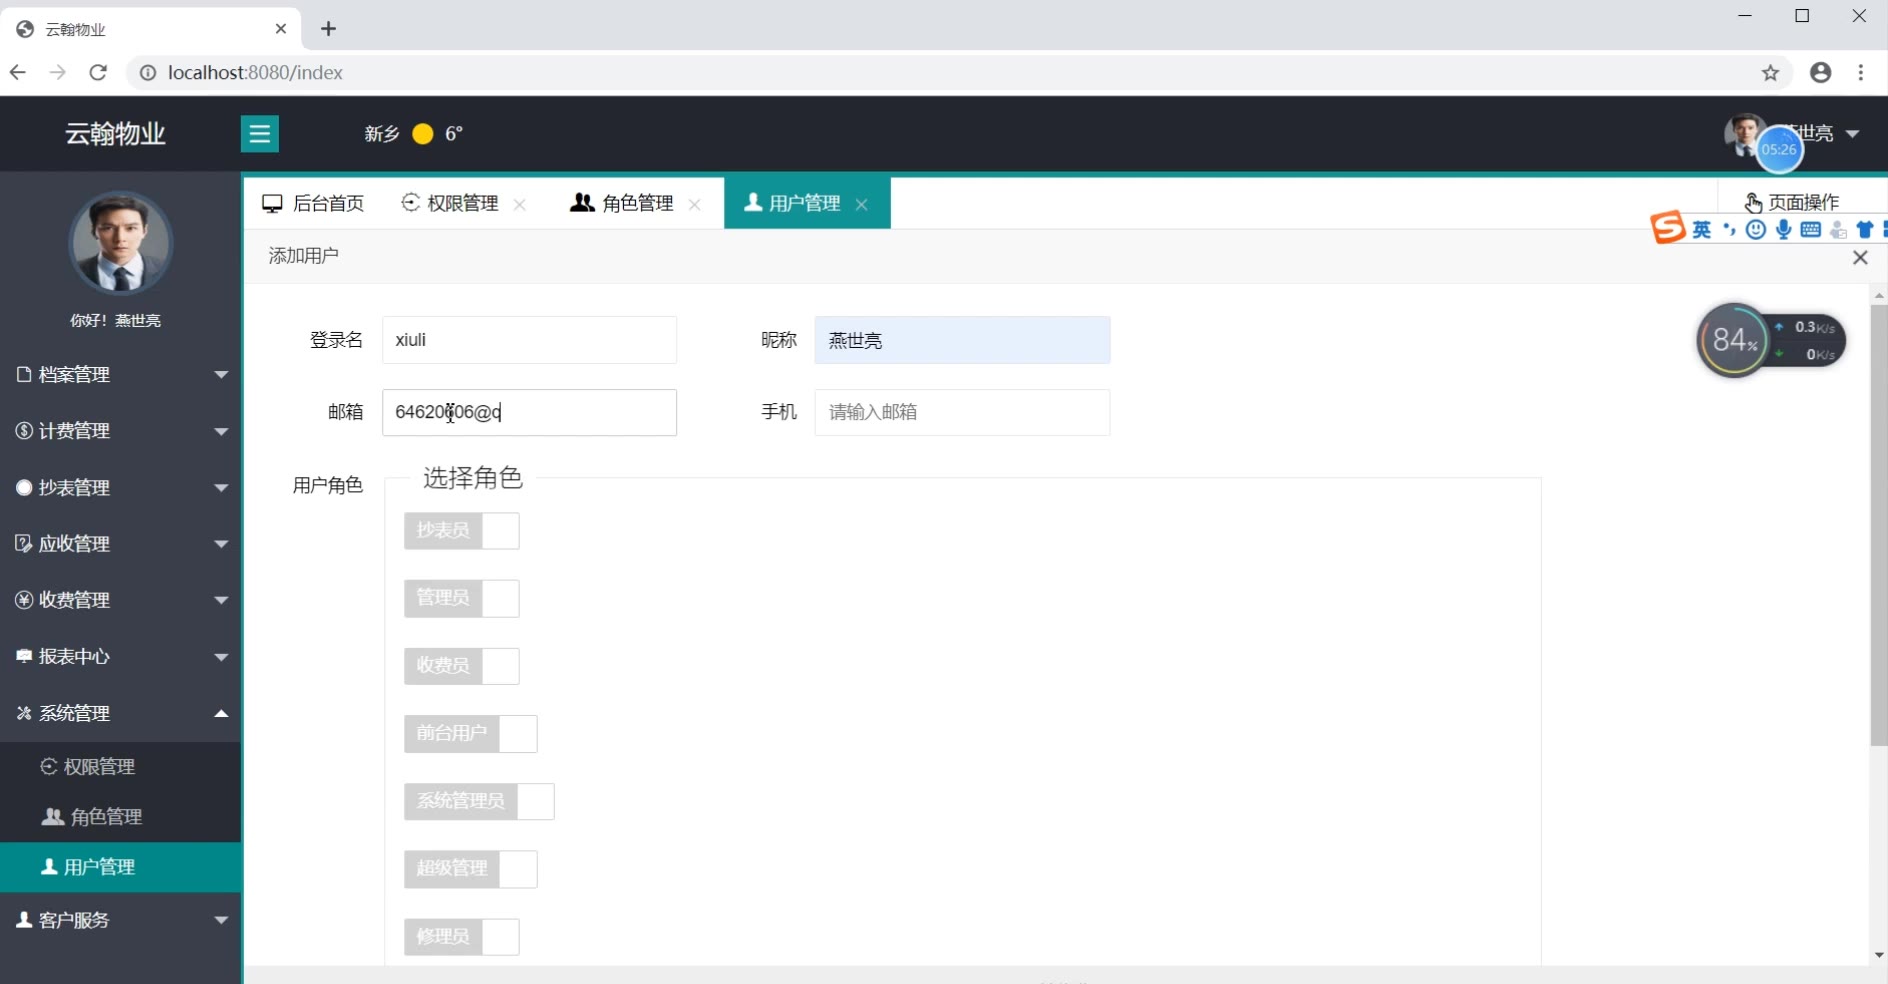
Task: Focus the 邮箱 input field
Action: 529,412
